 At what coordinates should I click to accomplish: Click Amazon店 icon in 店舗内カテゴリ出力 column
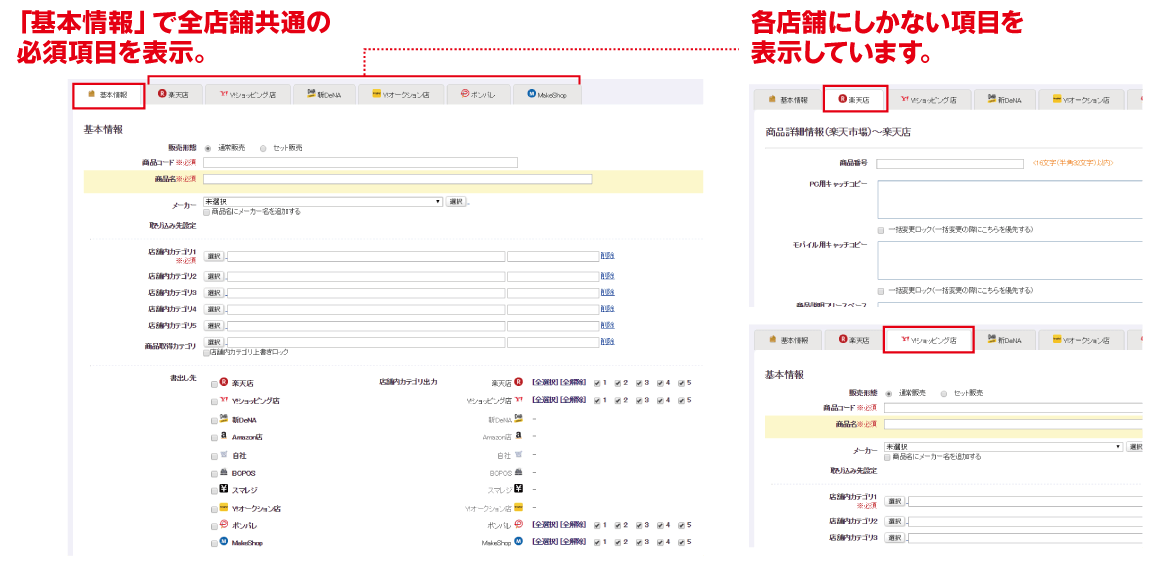tap(519, 436)
